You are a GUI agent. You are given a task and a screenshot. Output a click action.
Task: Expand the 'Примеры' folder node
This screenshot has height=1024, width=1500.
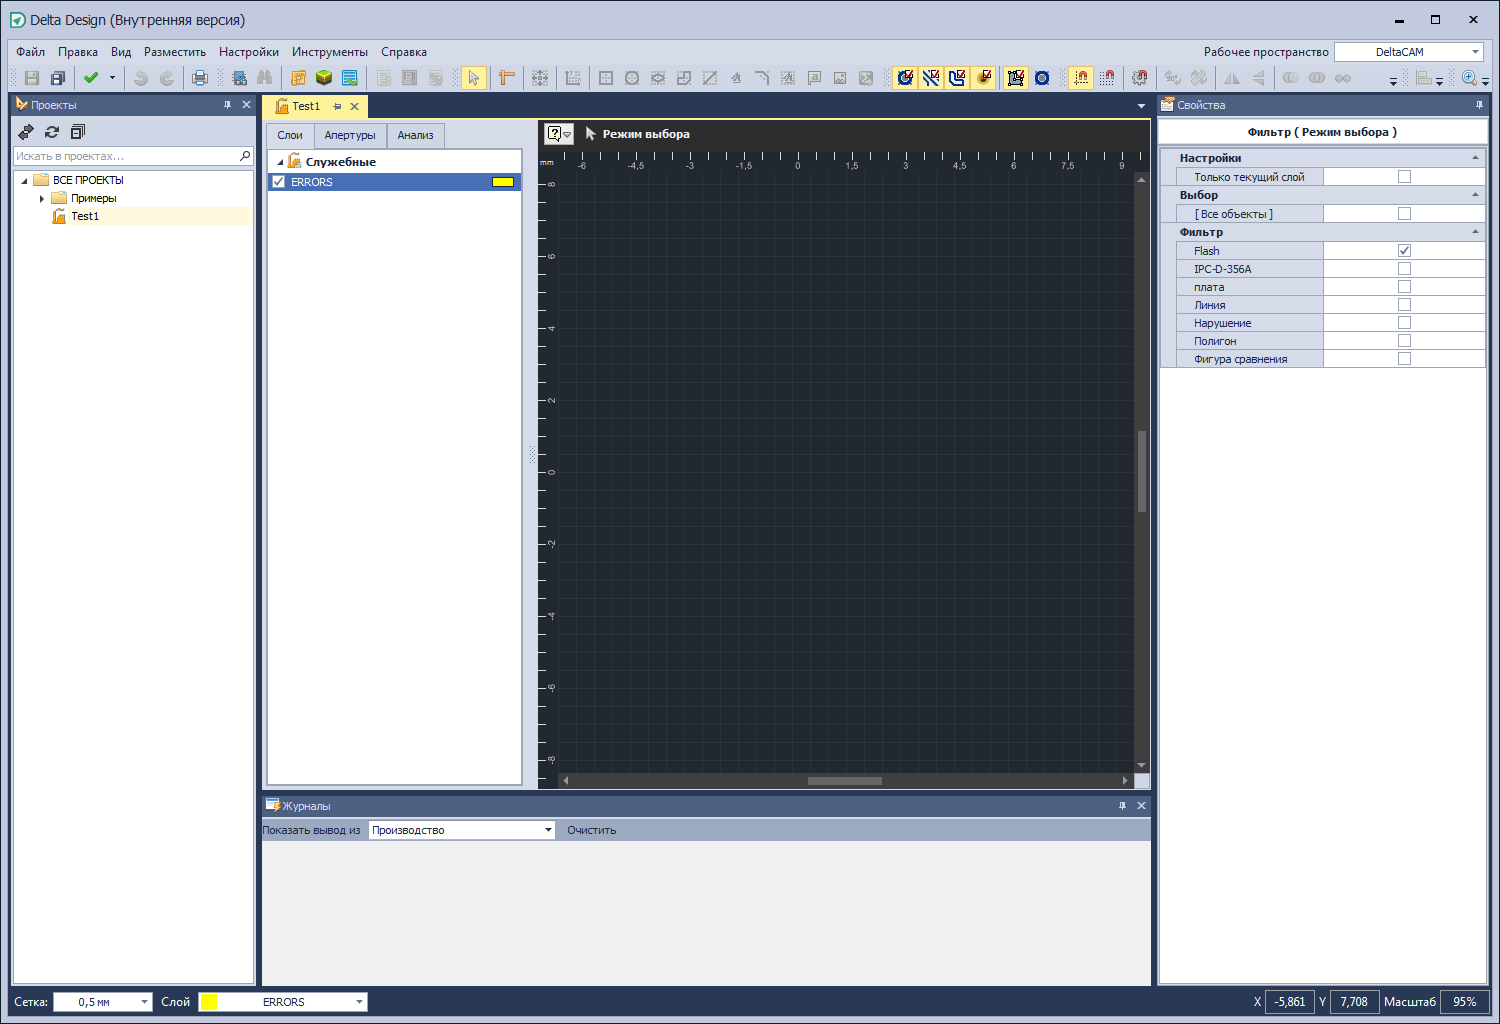(42, 199)
